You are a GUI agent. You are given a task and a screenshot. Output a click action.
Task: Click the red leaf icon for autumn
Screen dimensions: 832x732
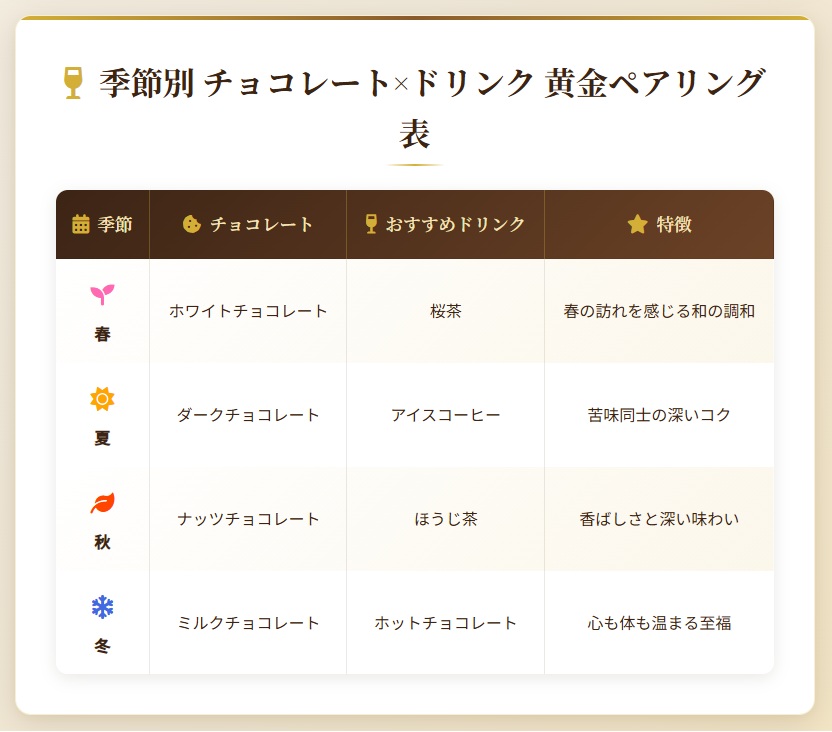102,503
